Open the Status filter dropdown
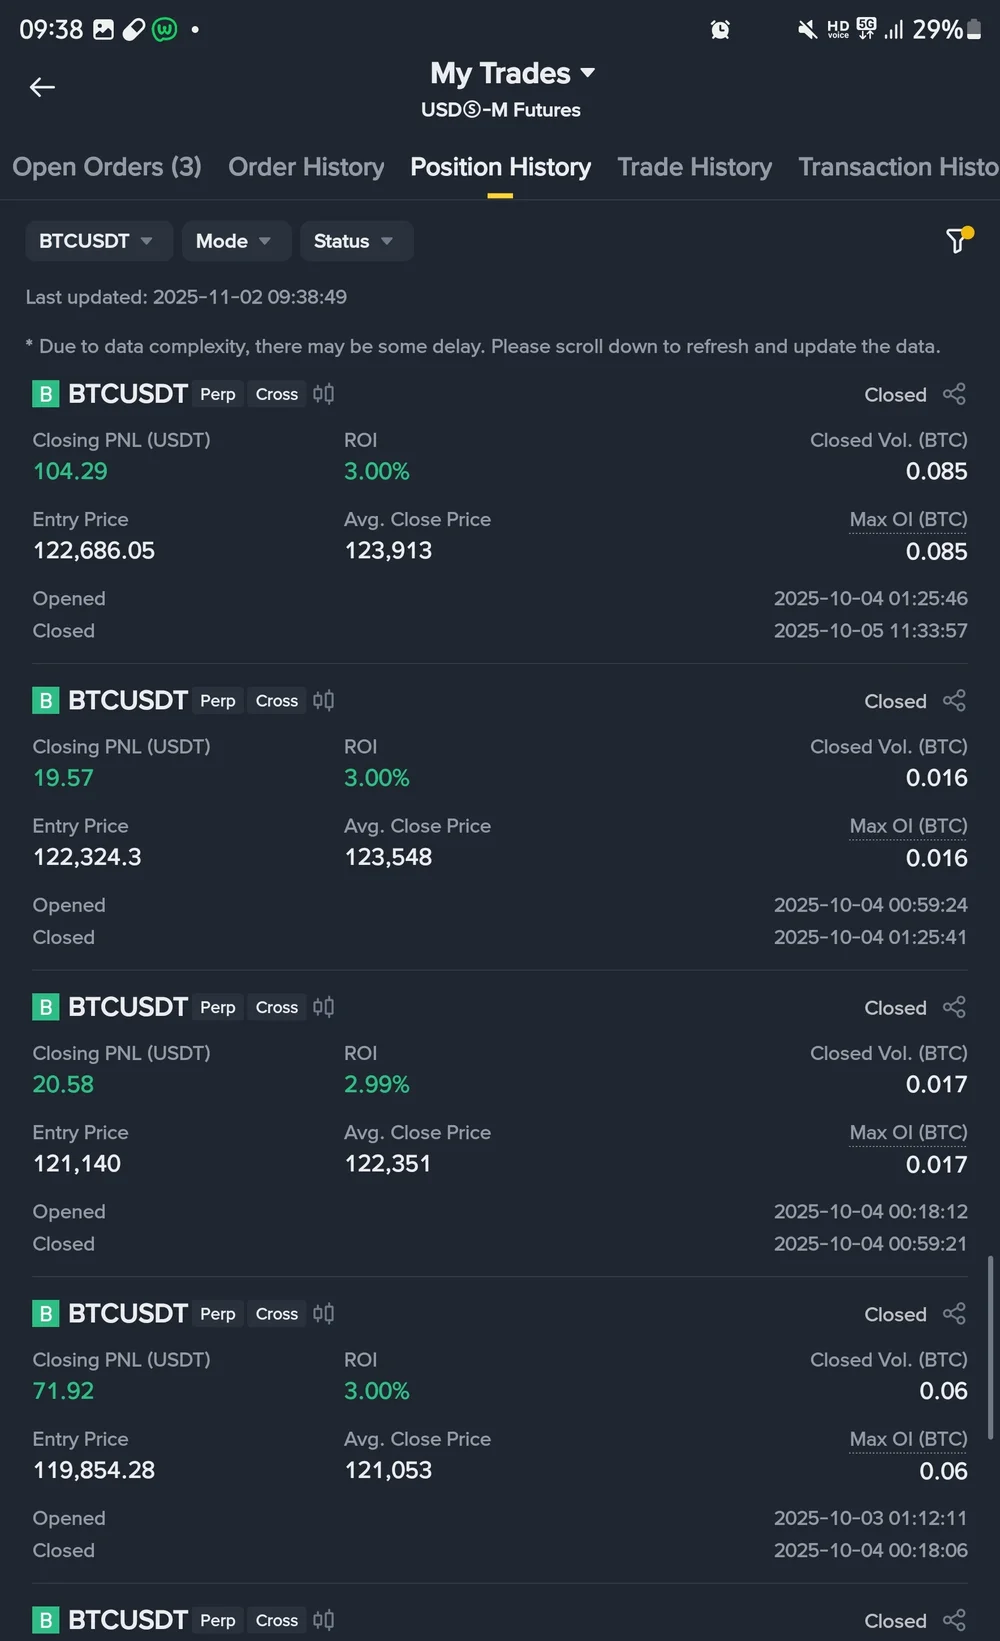This screenshot has height=1641, width=1000. point(355,241)
